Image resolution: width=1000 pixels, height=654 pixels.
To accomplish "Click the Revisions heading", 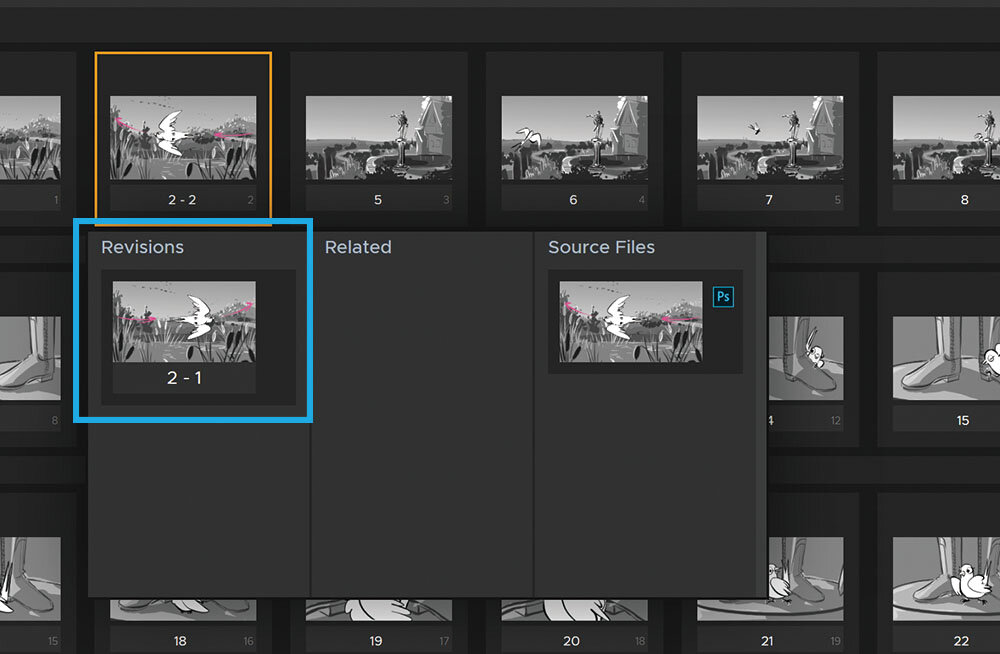I will click(142, 247).
